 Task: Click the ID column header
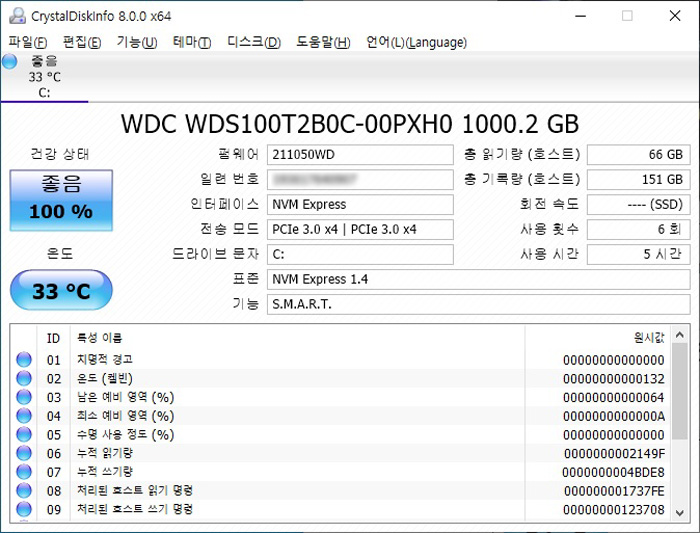tap(54, 338)
